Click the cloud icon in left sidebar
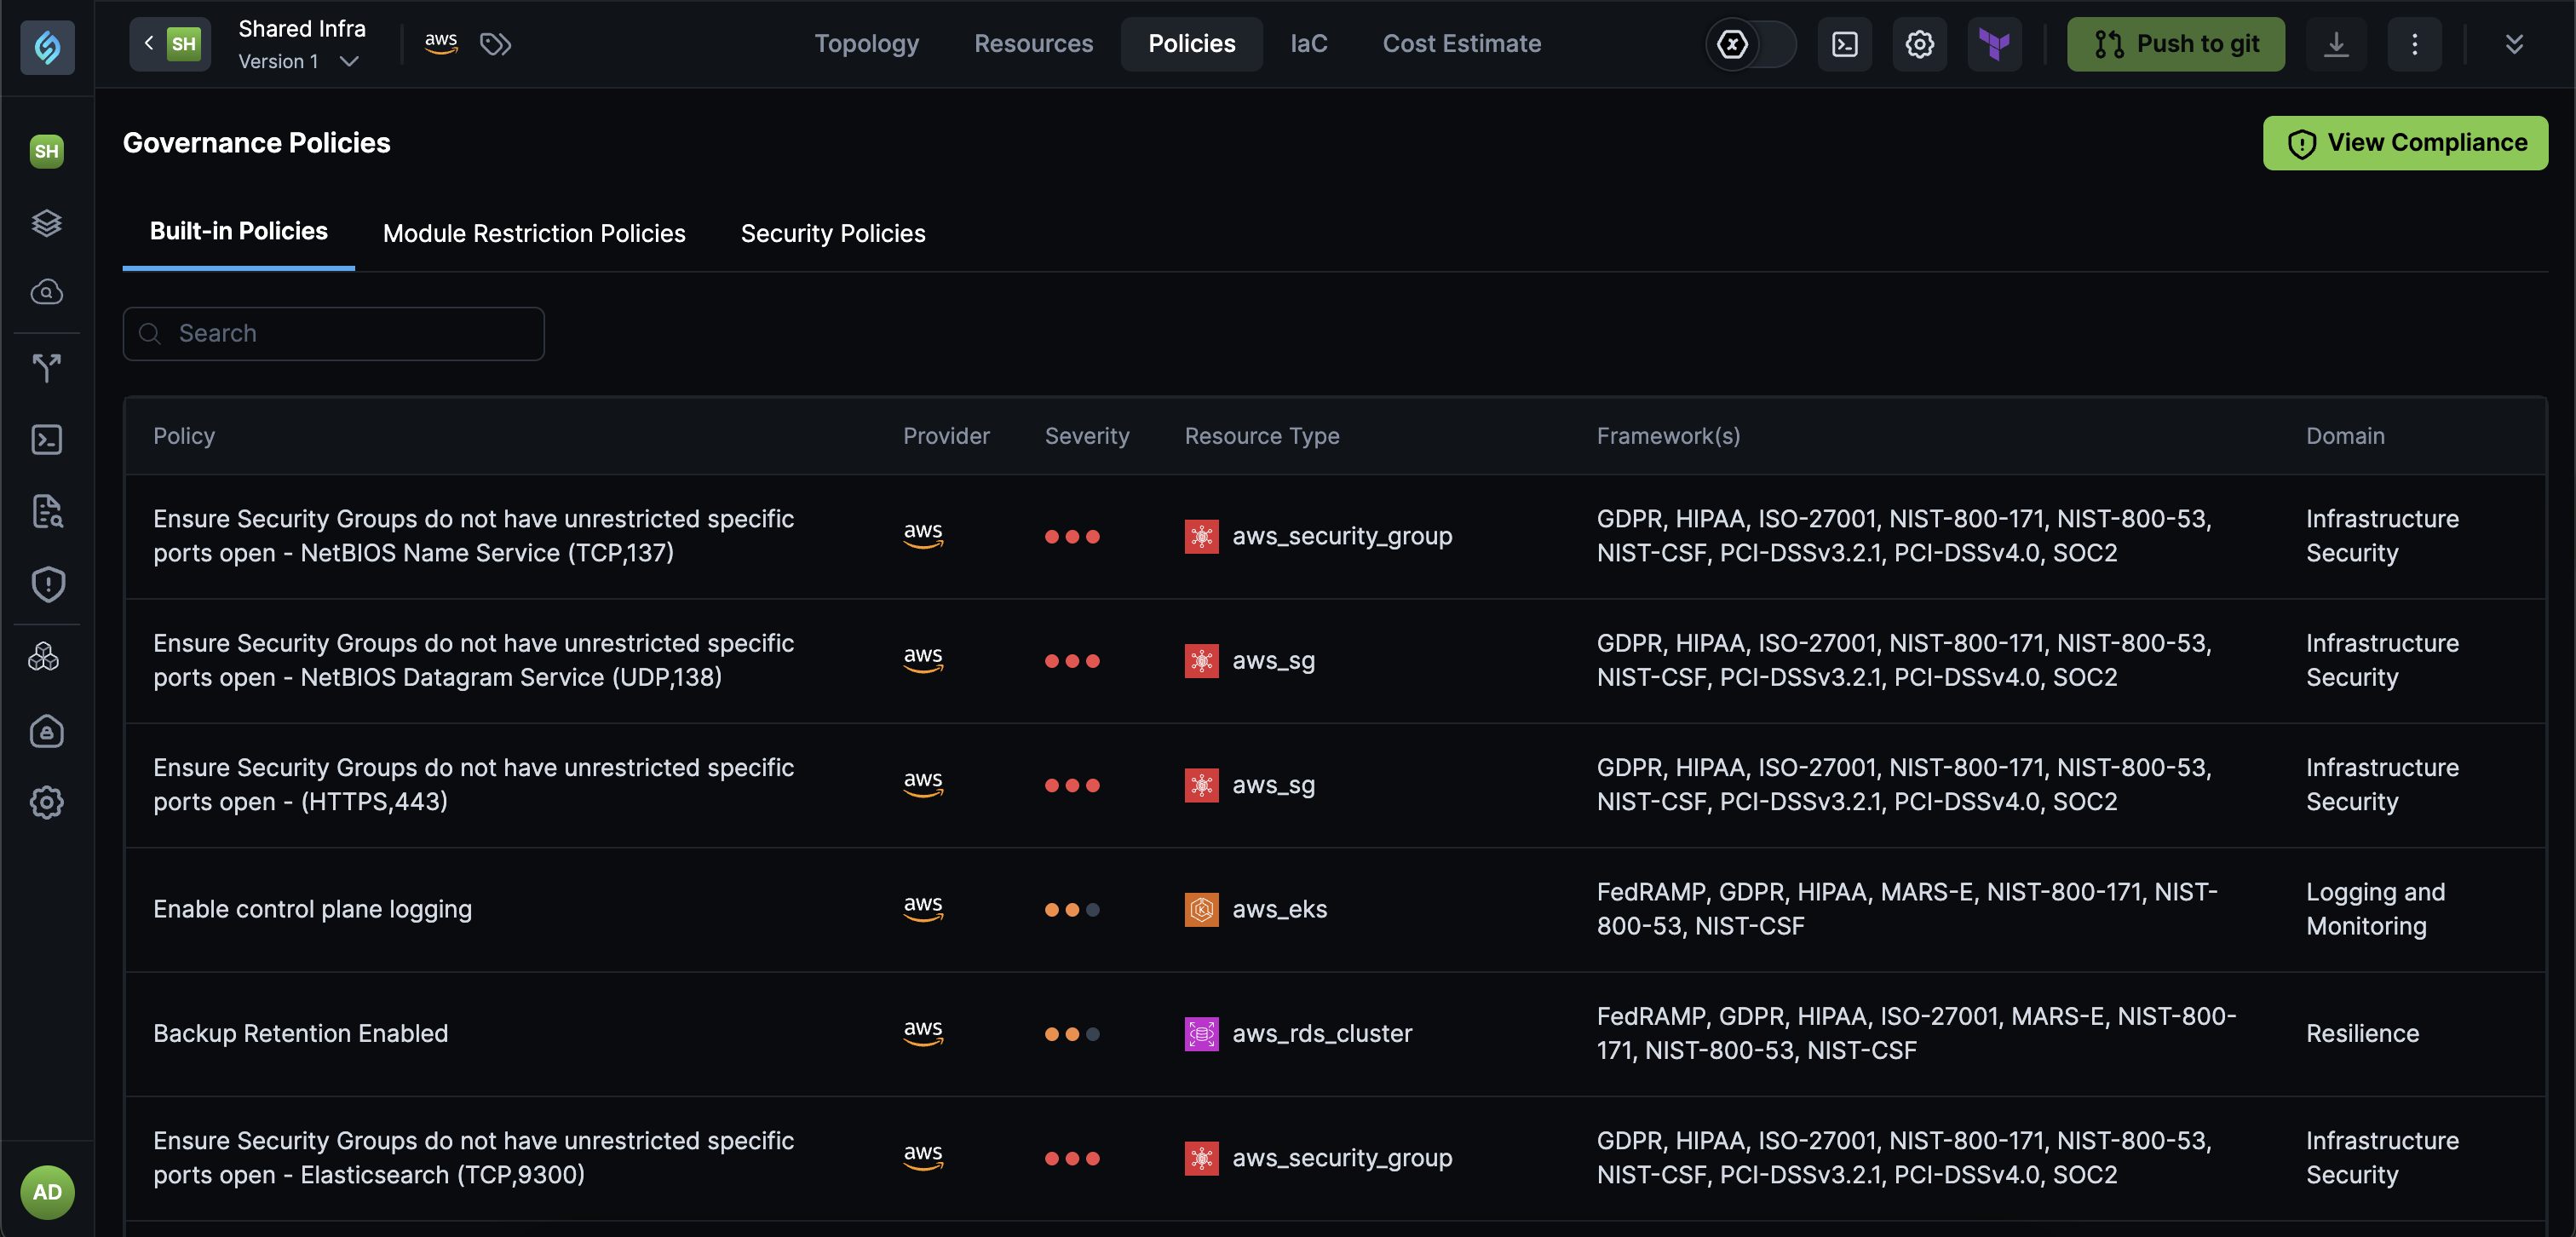Screen dimensions: 2576x1237 47,292
